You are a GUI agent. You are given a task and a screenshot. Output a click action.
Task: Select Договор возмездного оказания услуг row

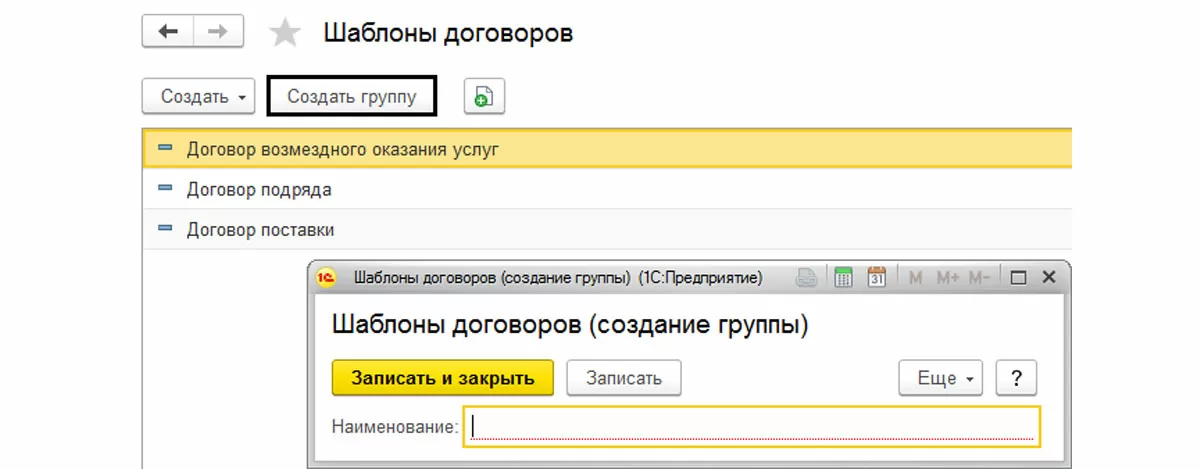click(x=342, y=149)
